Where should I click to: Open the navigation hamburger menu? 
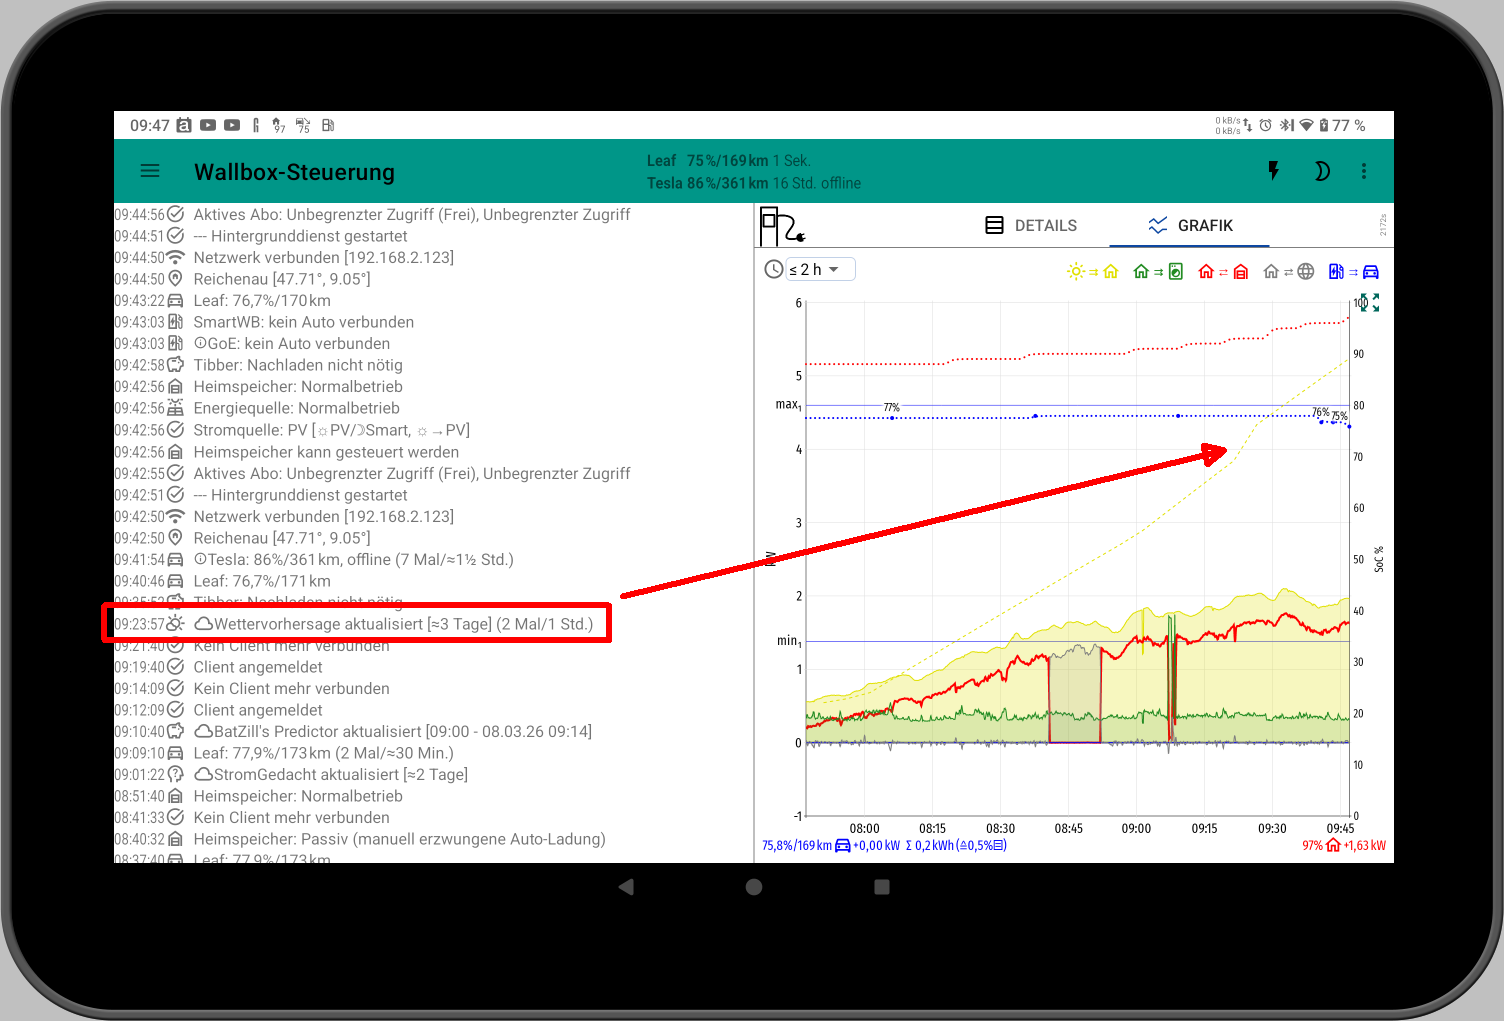click(x=150, y=171)
